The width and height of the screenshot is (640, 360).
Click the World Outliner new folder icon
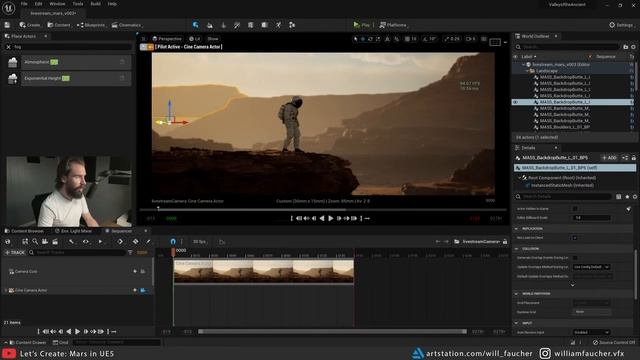[625, 47]
